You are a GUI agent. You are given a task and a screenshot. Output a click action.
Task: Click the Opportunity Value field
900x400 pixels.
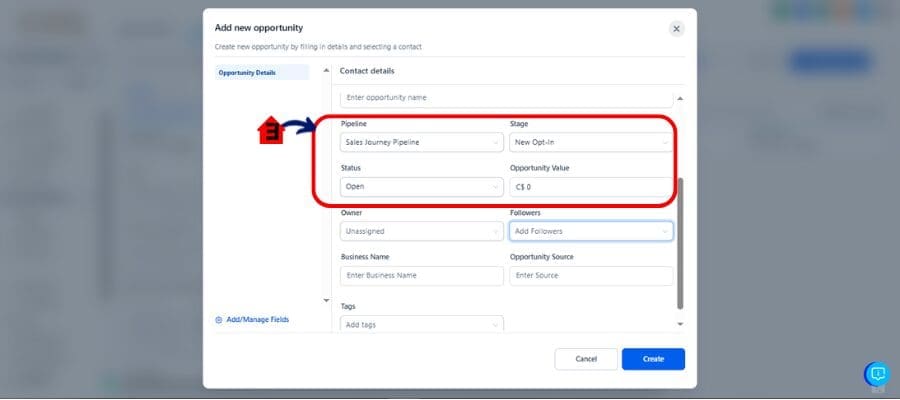(x=590, y=187)
